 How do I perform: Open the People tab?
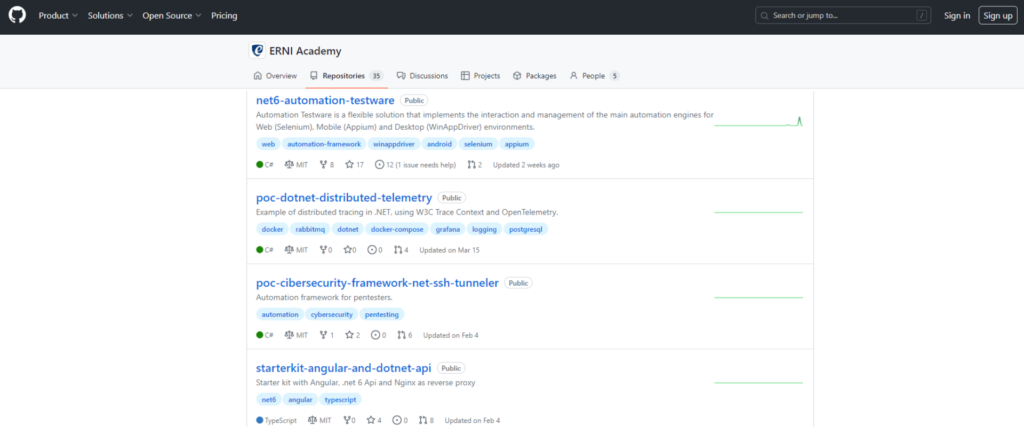click(594, 75)
